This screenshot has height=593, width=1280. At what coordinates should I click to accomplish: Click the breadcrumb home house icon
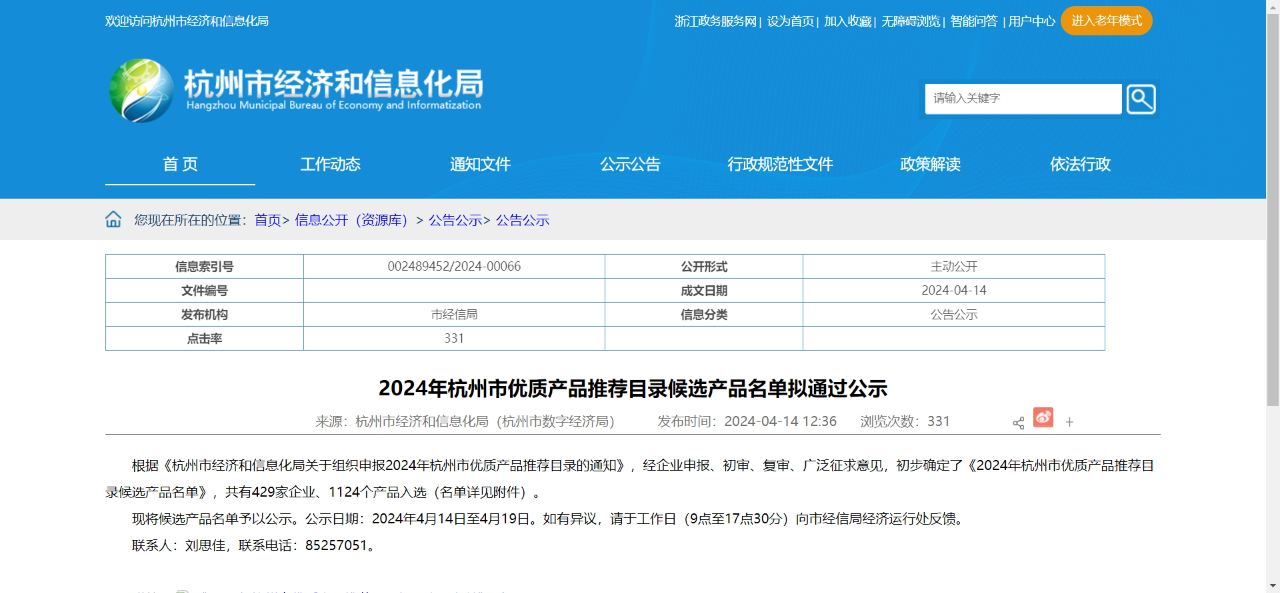[x=113, y=220]
